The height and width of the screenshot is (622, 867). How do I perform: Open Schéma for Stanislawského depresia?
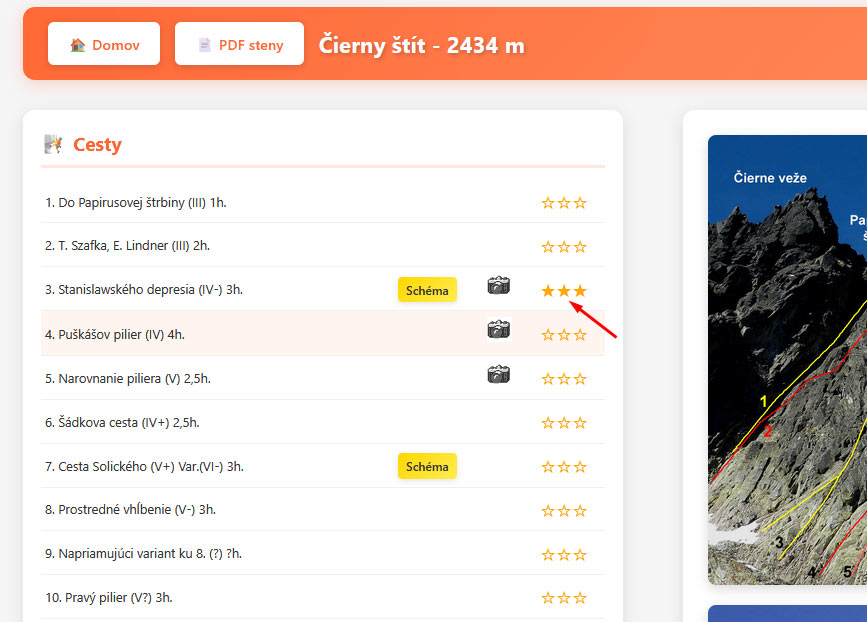coord(427,290)
